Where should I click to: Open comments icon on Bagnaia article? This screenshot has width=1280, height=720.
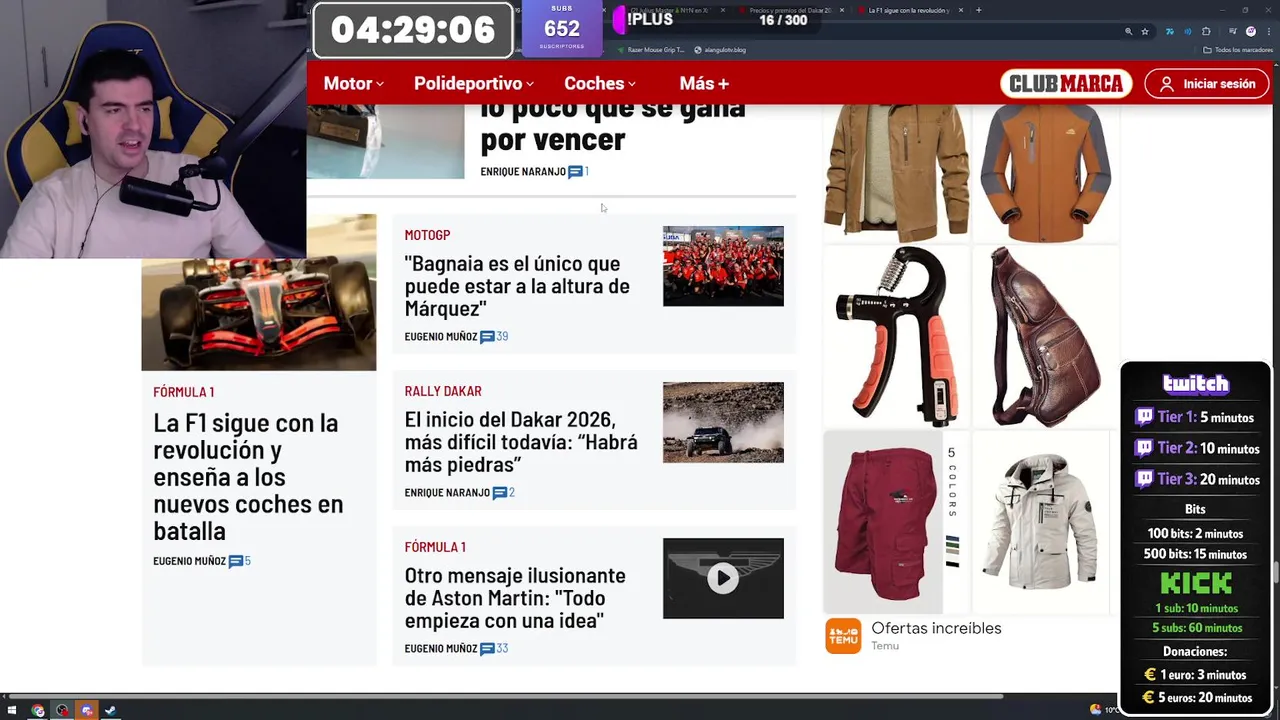(x=487, y=337)
